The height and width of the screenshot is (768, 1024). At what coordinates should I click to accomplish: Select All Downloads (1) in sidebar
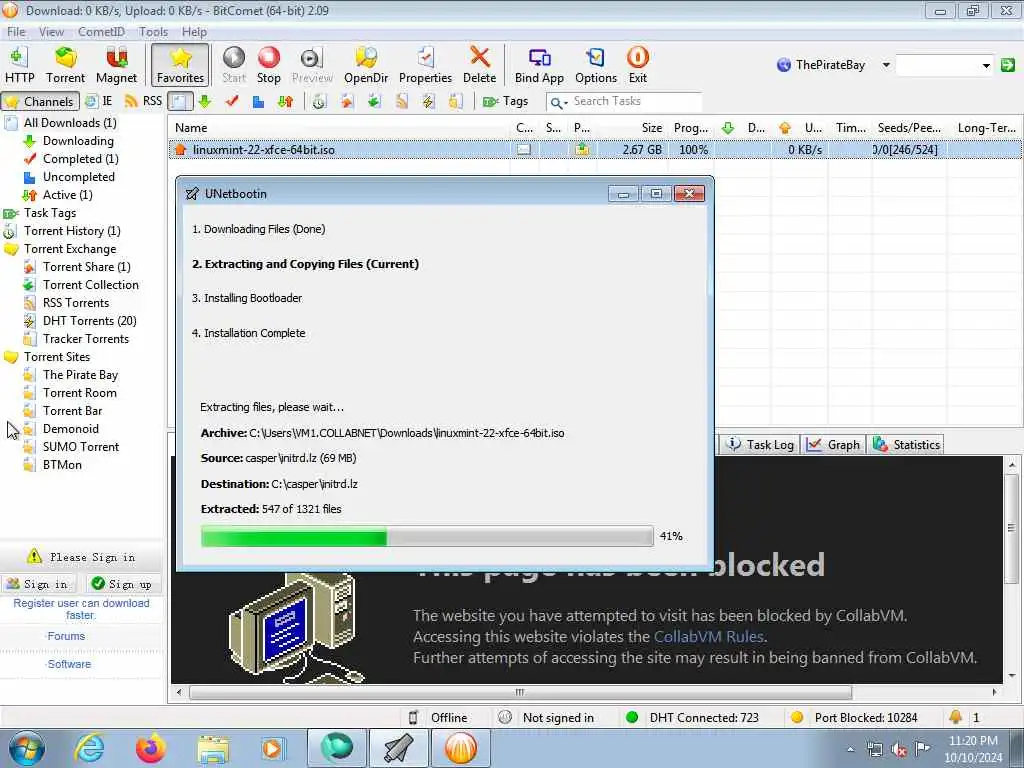pos(70,123)
